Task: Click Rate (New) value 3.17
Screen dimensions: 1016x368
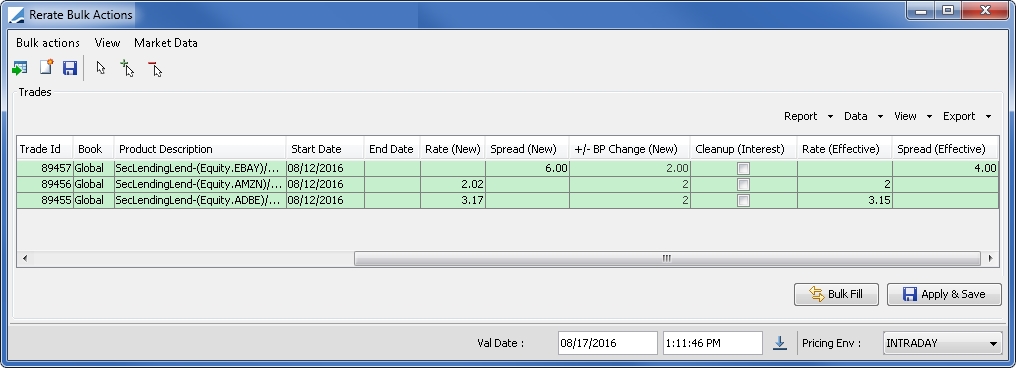Action: (x=453, y=200)
